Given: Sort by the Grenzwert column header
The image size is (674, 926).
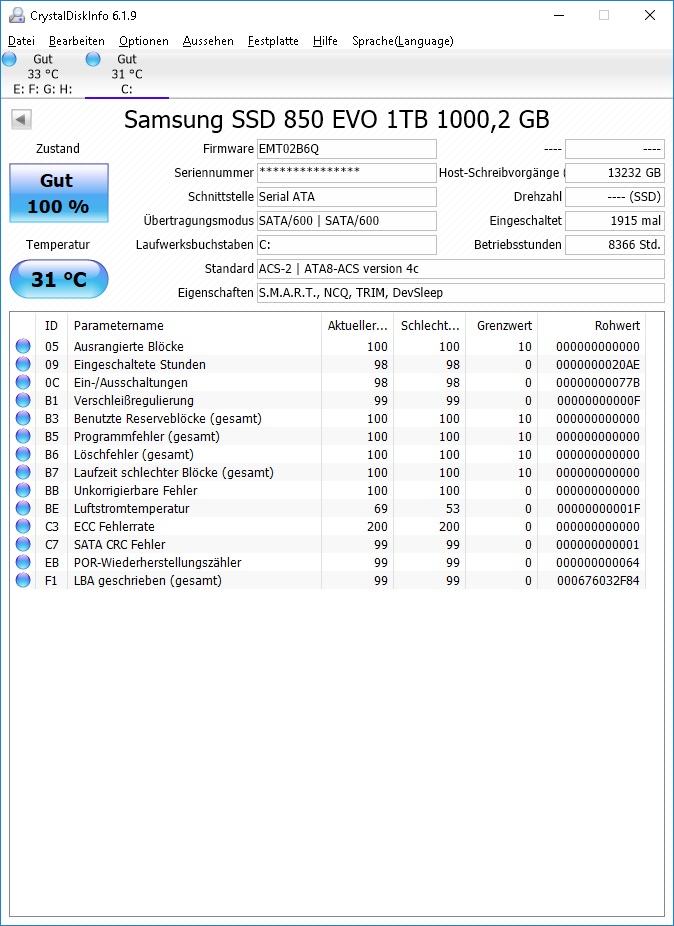Looking at the screenshot, I should pos(502,325).
